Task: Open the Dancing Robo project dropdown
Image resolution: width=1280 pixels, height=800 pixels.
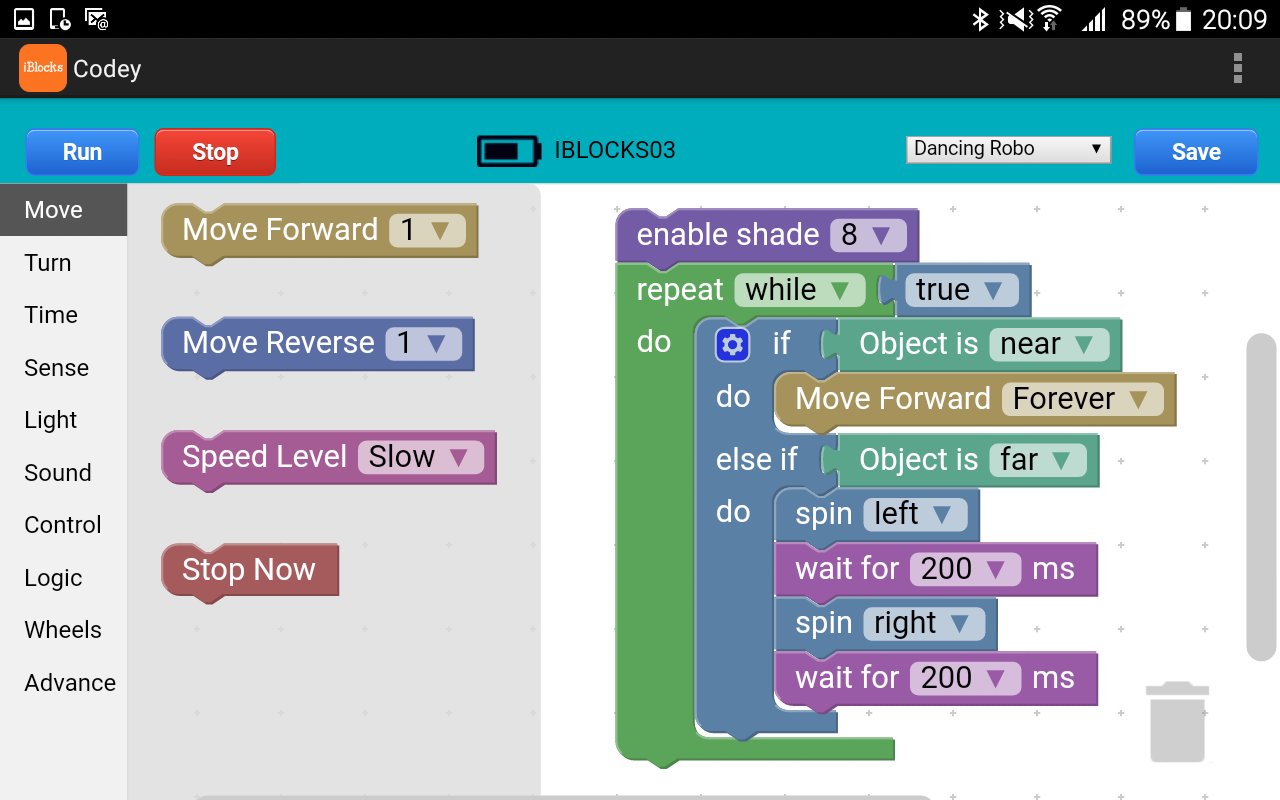Action: tap(1008, 149)
